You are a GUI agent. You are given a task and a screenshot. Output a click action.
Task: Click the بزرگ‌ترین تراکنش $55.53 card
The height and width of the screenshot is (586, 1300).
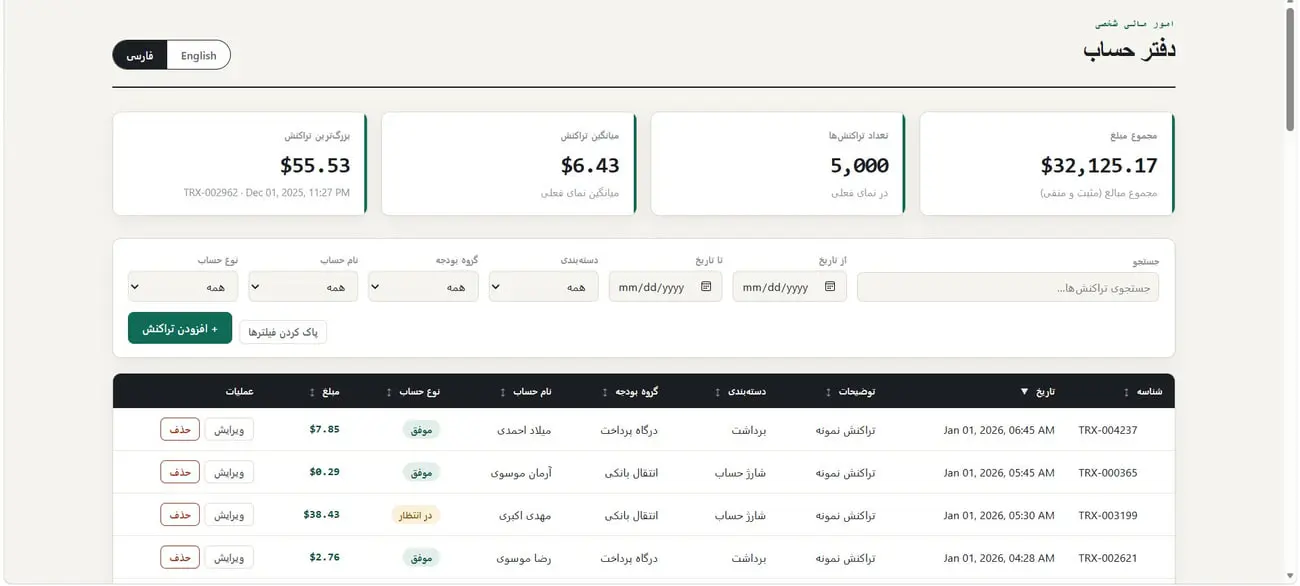click(240, 164)
